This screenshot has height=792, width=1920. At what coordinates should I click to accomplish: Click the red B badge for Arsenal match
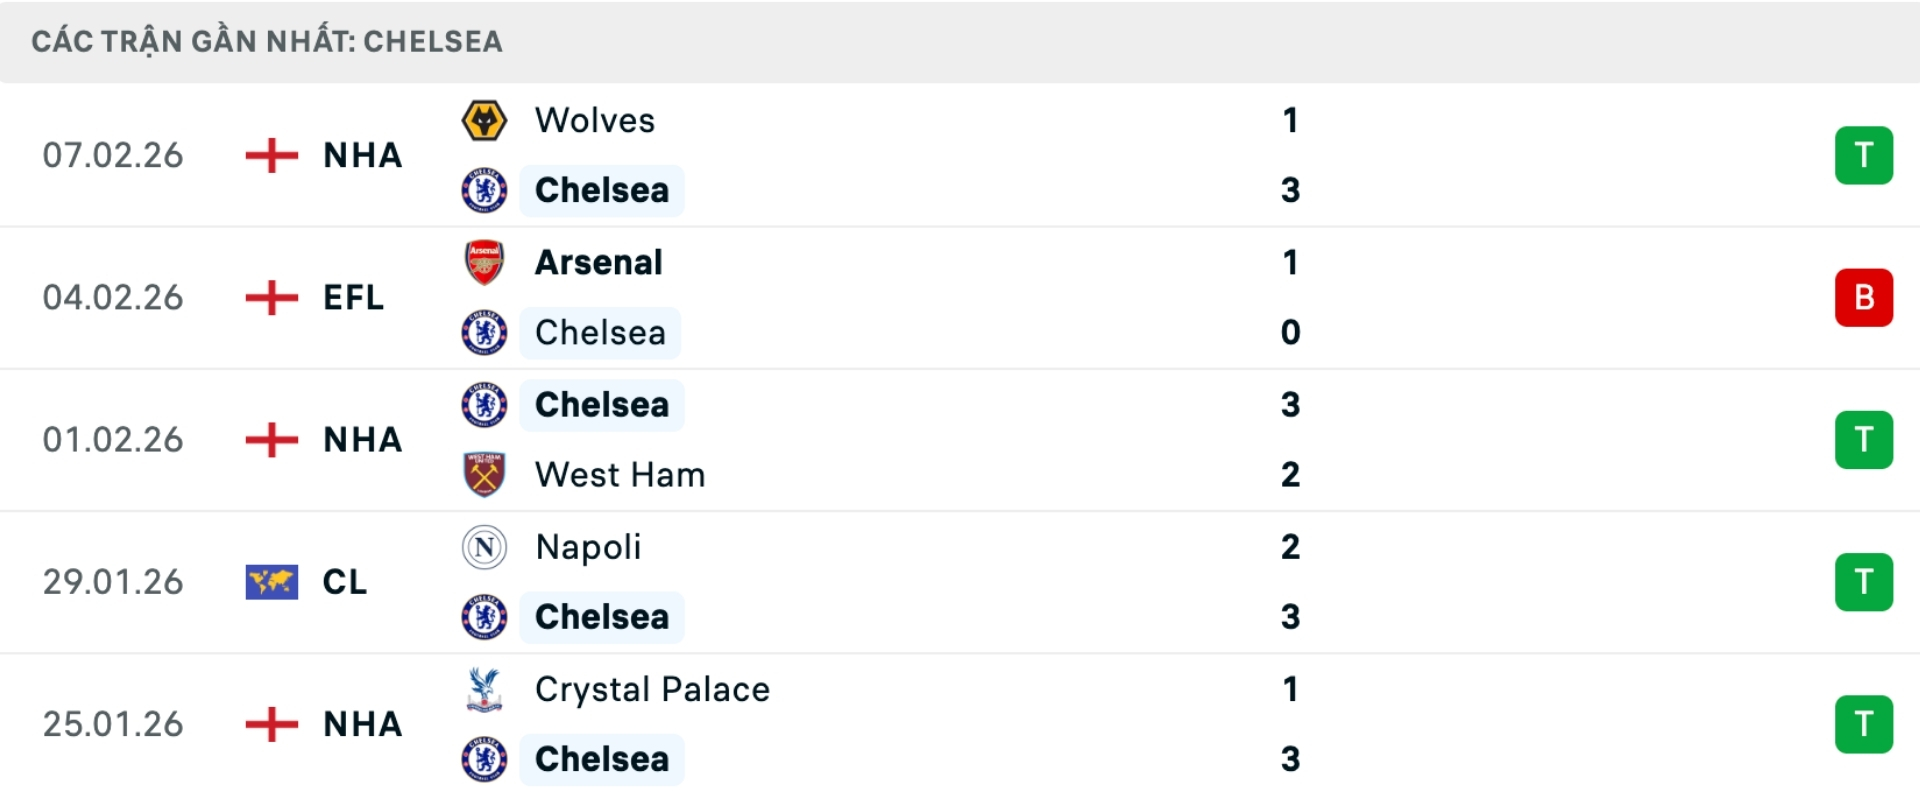tap(1864, 297)
